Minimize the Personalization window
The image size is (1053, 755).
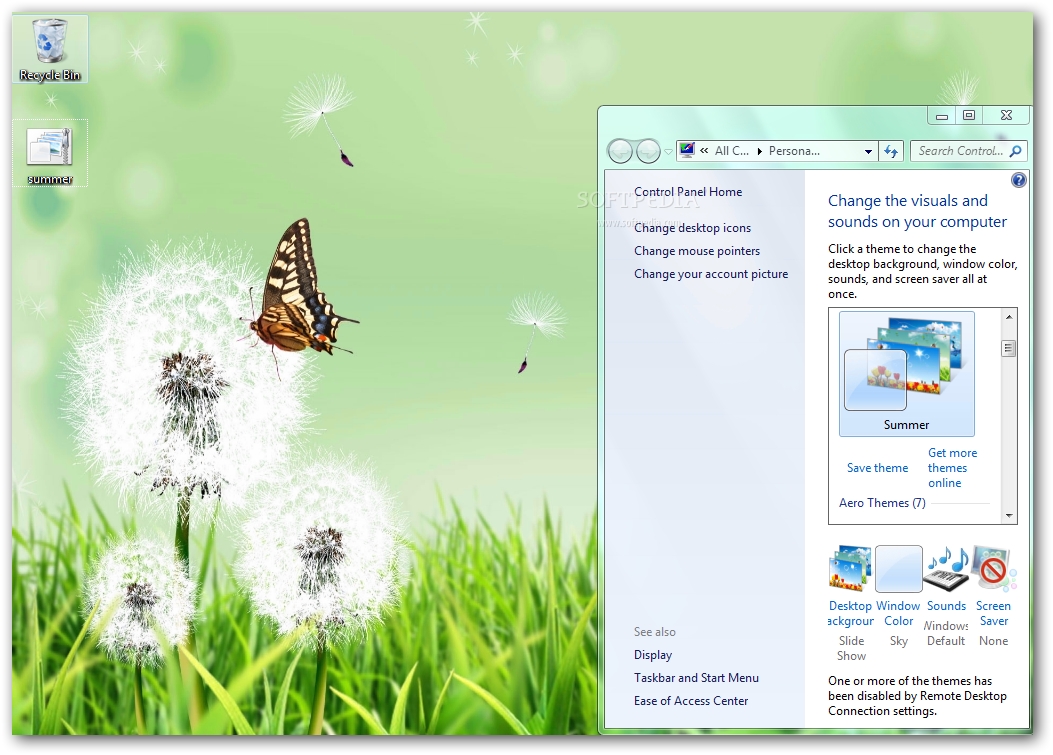(x=942, y=116)
